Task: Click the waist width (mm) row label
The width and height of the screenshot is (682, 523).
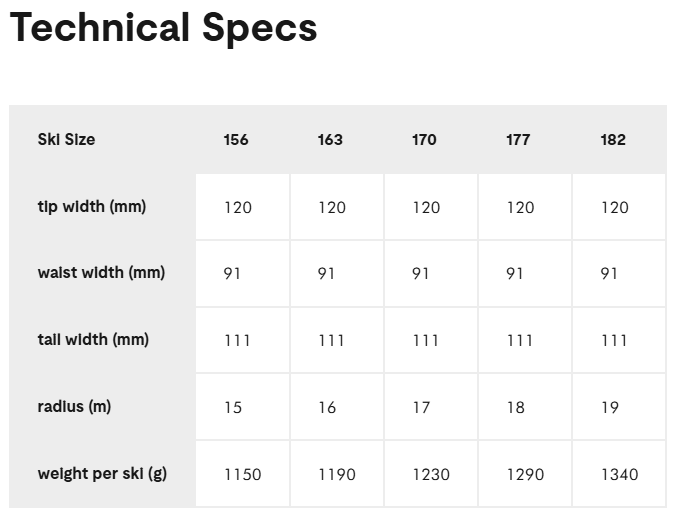Action: pyautogui.click(x=101, y=273)
